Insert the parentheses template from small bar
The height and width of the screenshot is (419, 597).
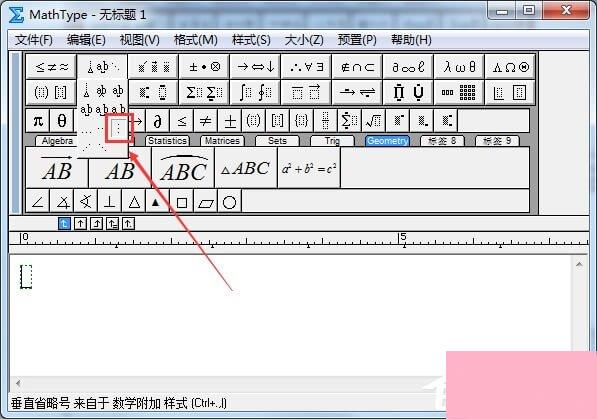(254, 121)
